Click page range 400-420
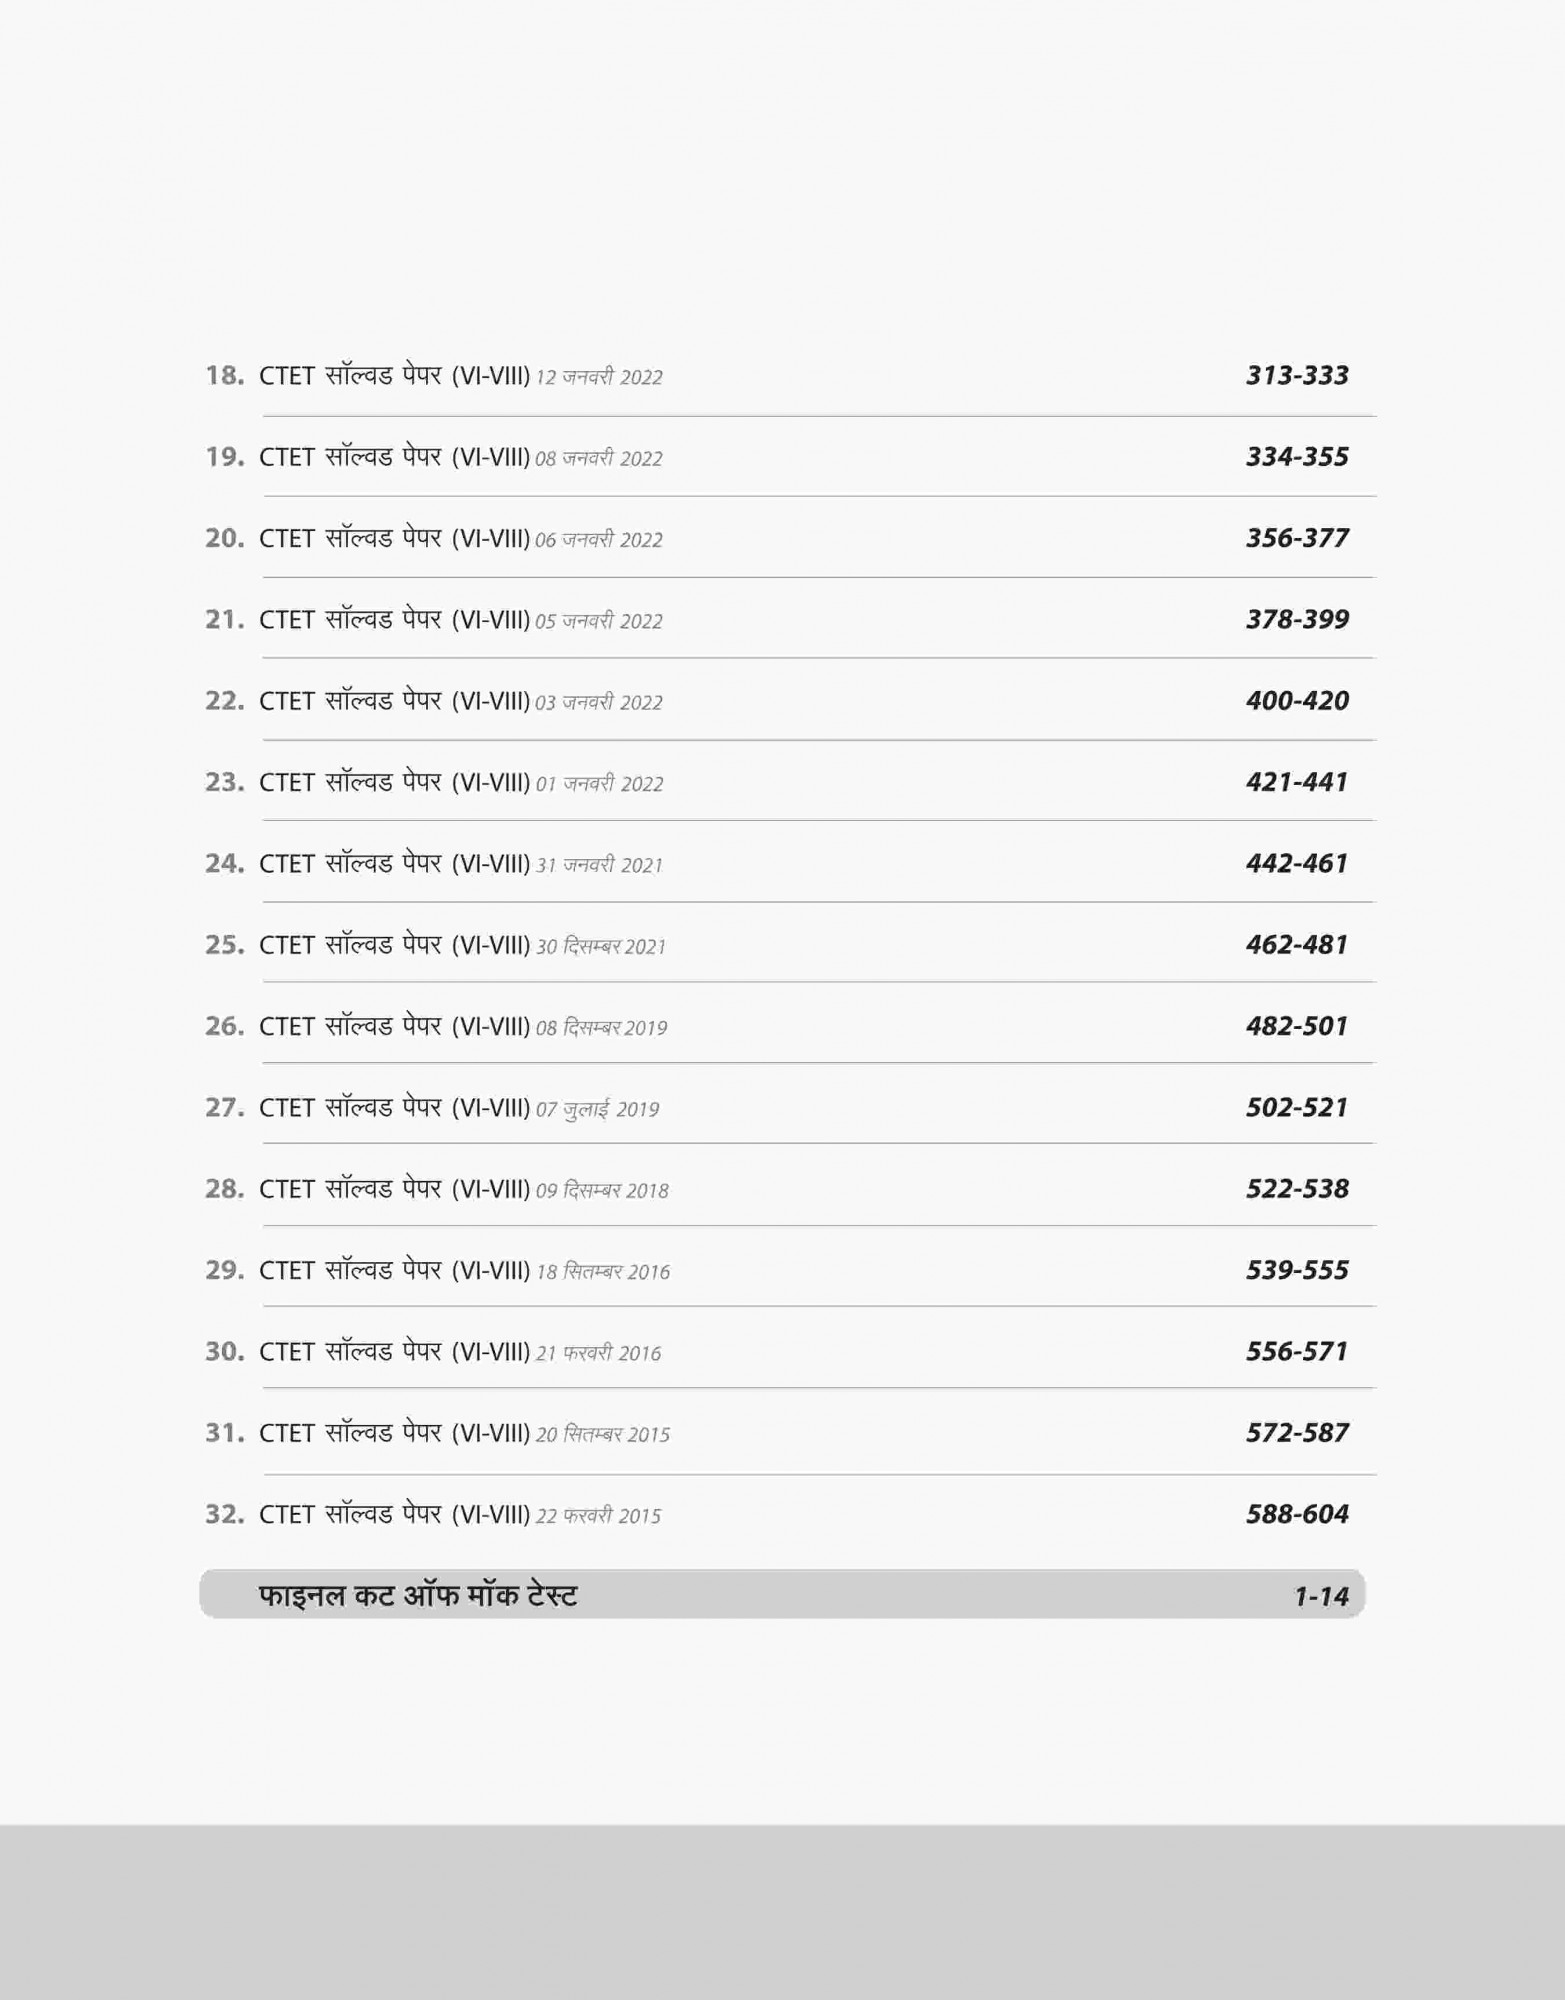The height and width of the screenshot is (2000, 1565). coord(1297,700)
